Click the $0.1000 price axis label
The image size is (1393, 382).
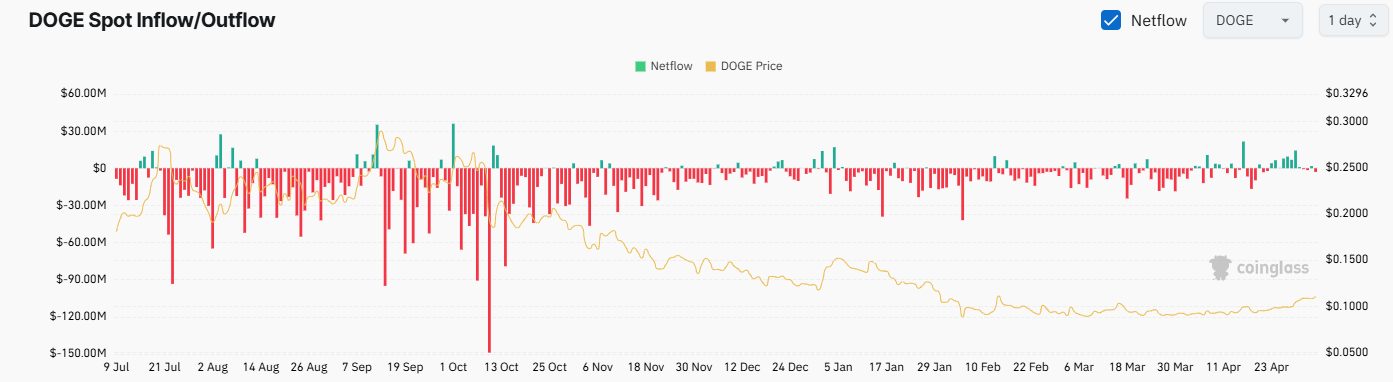click(x=1346, y=306)
